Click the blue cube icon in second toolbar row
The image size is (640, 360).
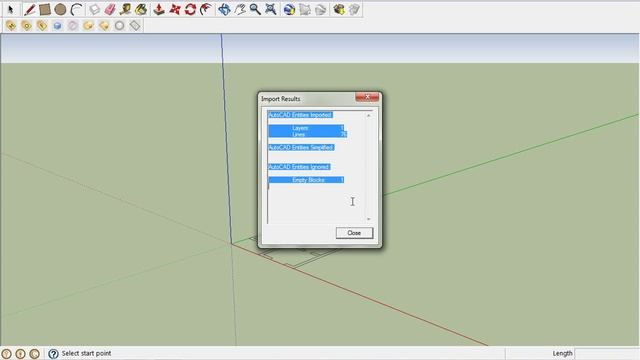[57, 26]
